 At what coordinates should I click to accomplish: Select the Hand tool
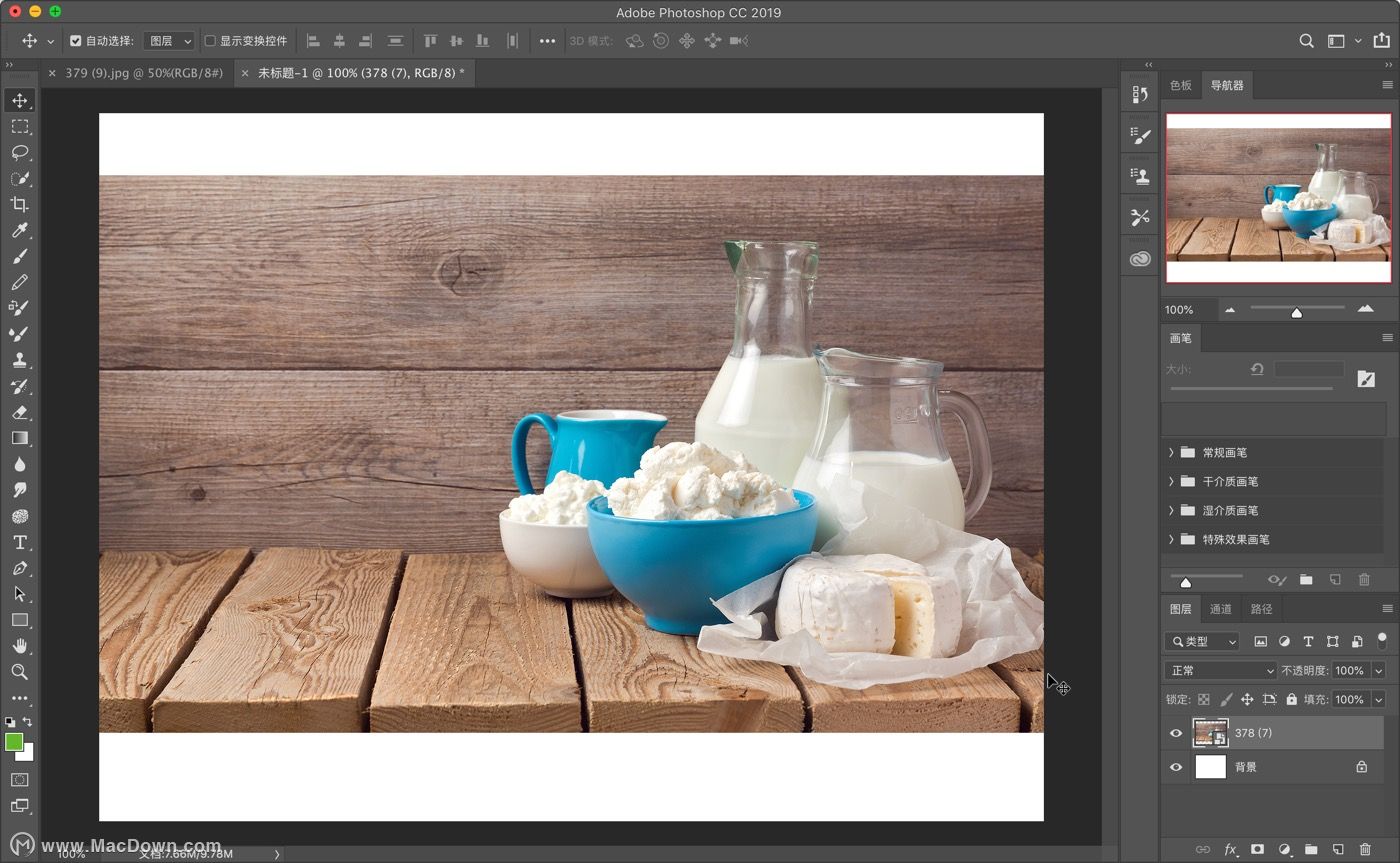point(20,646)
